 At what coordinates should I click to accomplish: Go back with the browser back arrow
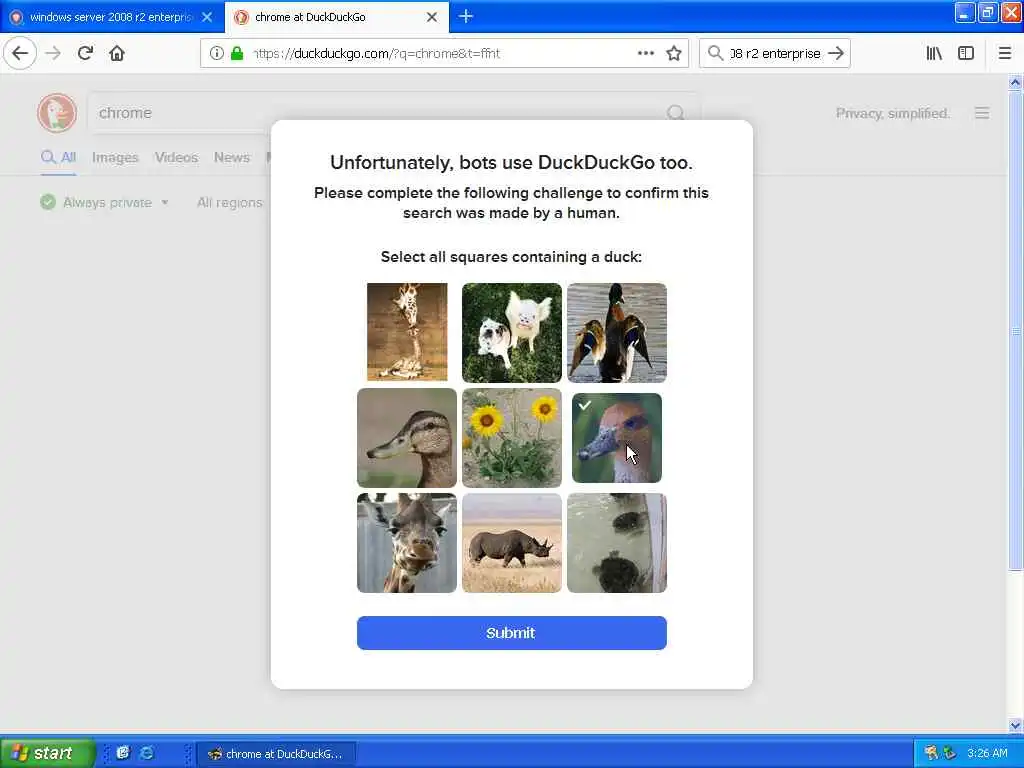click(20, 53)
